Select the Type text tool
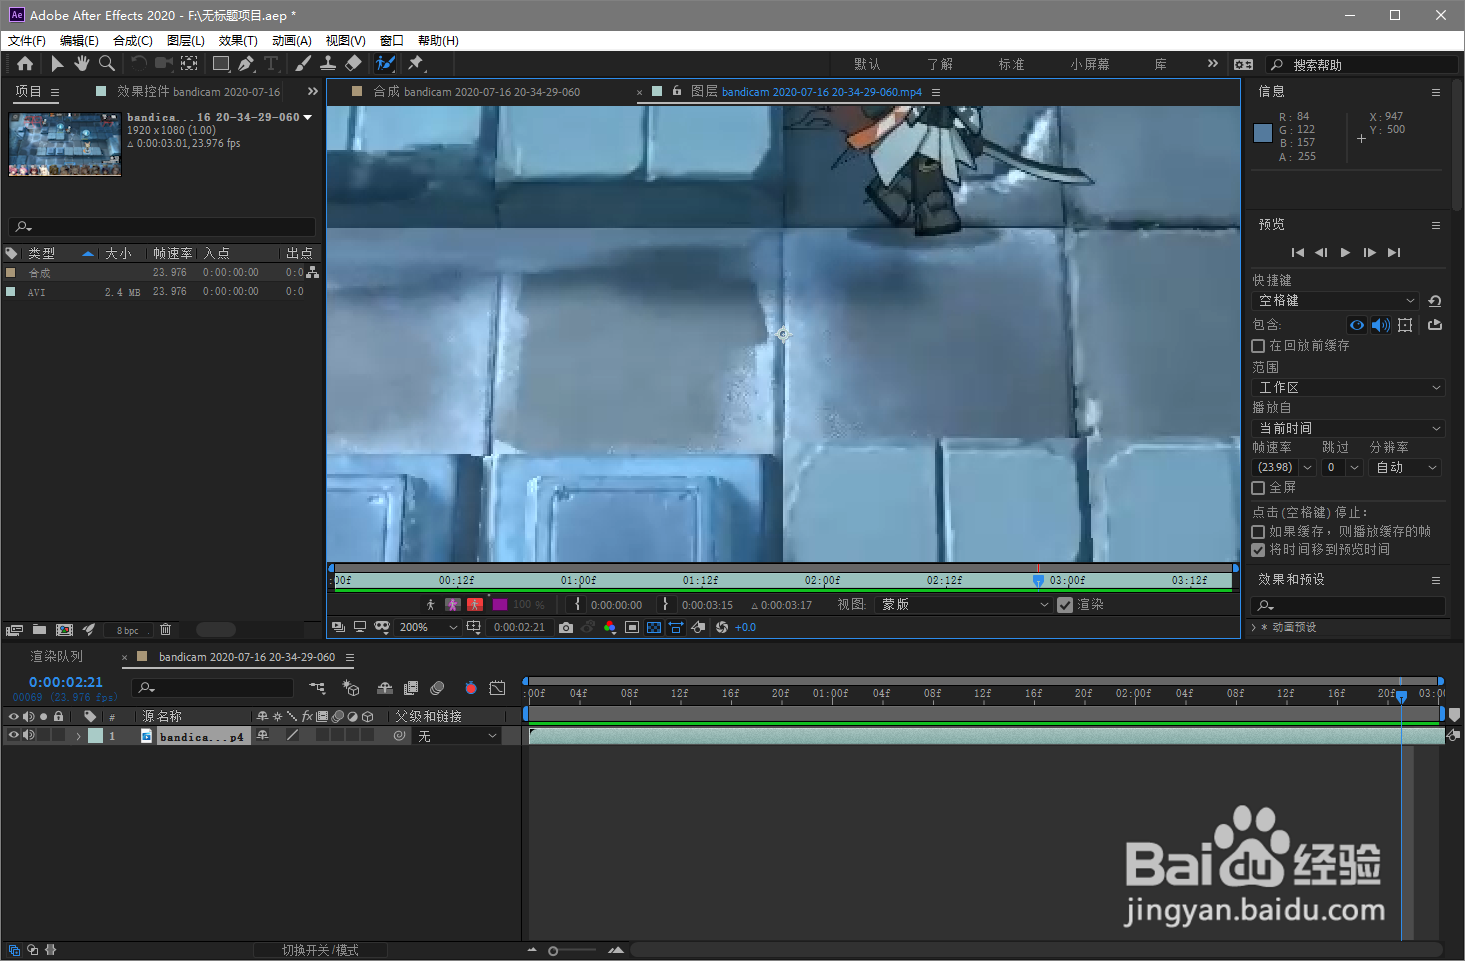Viewport: 1465px width, 961px height. 271,63
